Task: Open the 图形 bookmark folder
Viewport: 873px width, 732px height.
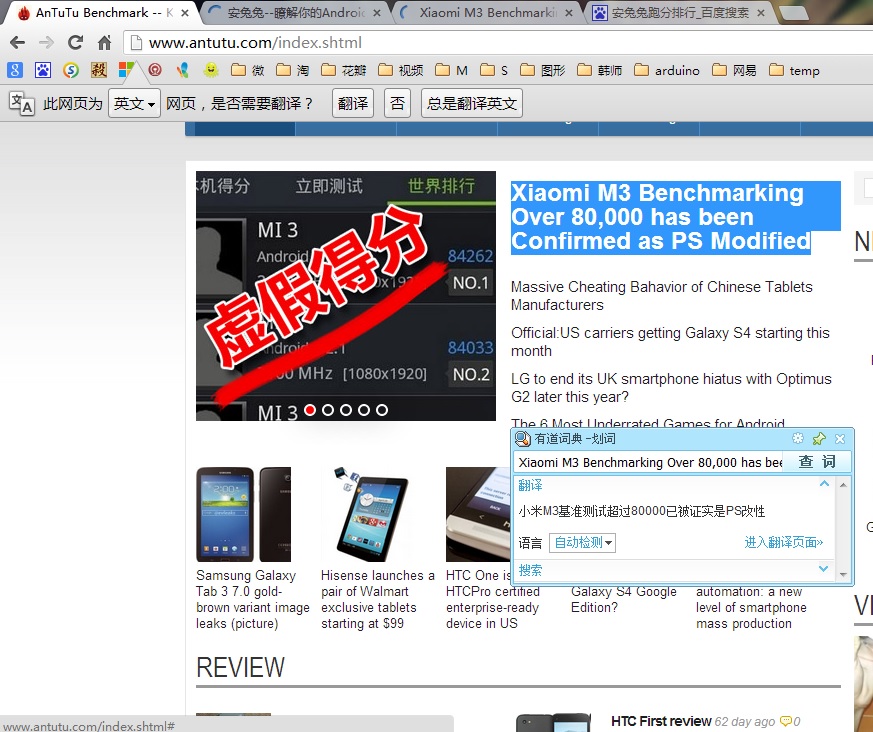Action: tap(543, 70)
